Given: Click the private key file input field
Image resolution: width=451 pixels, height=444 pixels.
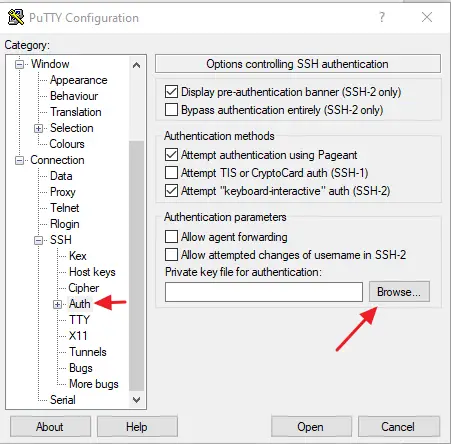Looking at the screenshot, I should [x=264, y=292].
